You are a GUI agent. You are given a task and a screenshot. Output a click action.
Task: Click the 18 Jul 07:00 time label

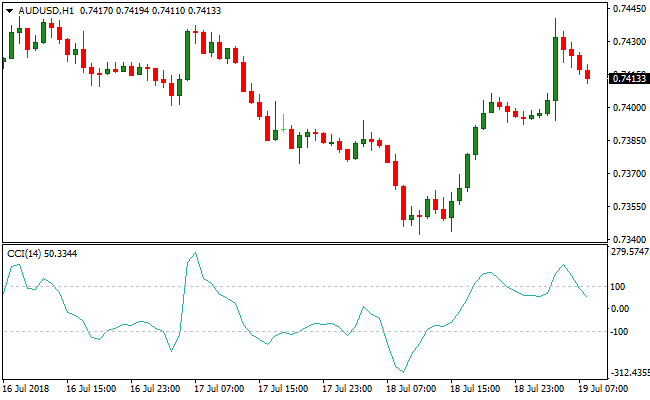click(411, 389)
